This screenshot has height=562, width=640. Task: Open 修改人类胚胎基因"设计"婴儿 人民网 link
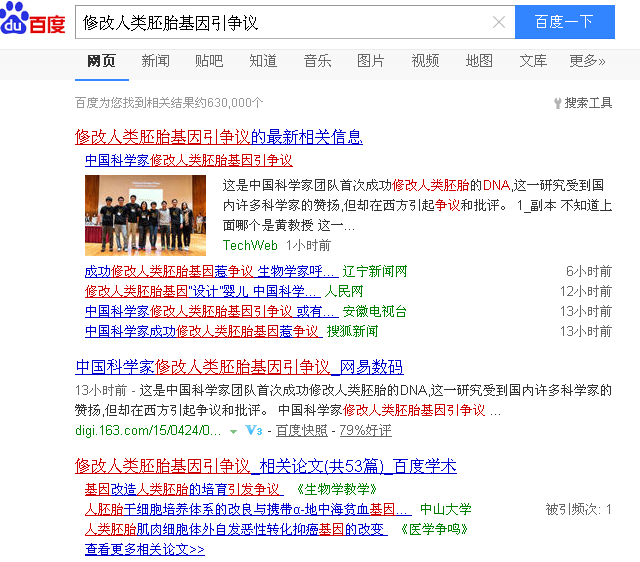pos(202,291)
